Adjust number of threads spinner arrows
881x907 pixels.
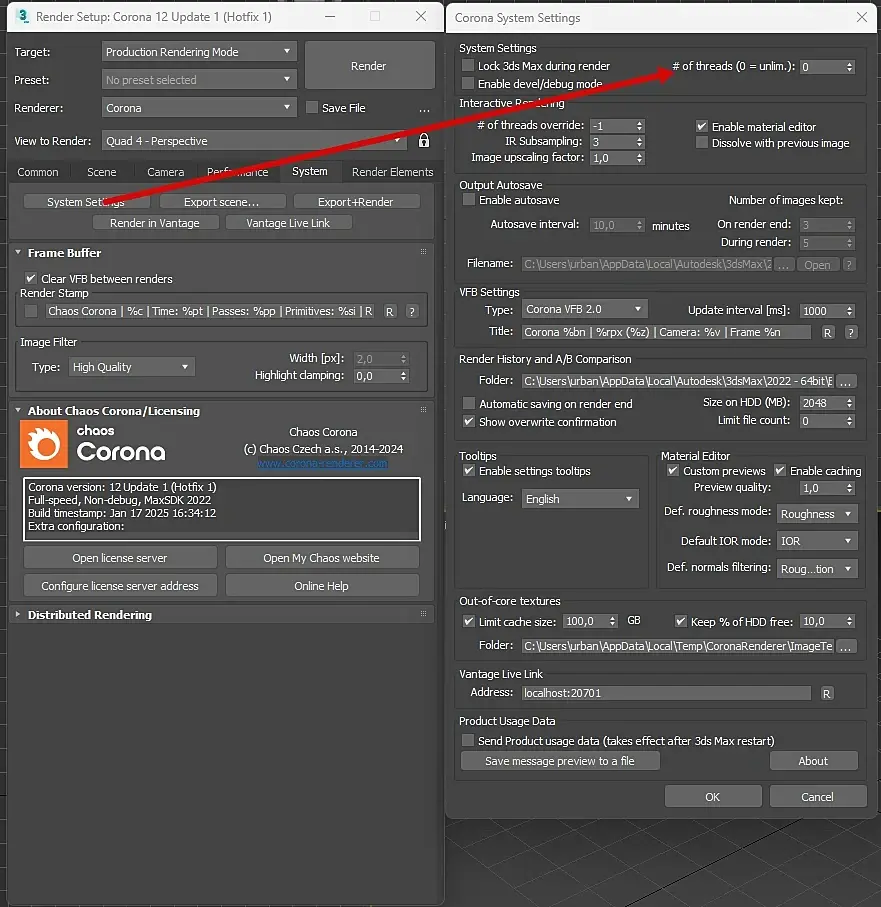(x=849, y=67)
